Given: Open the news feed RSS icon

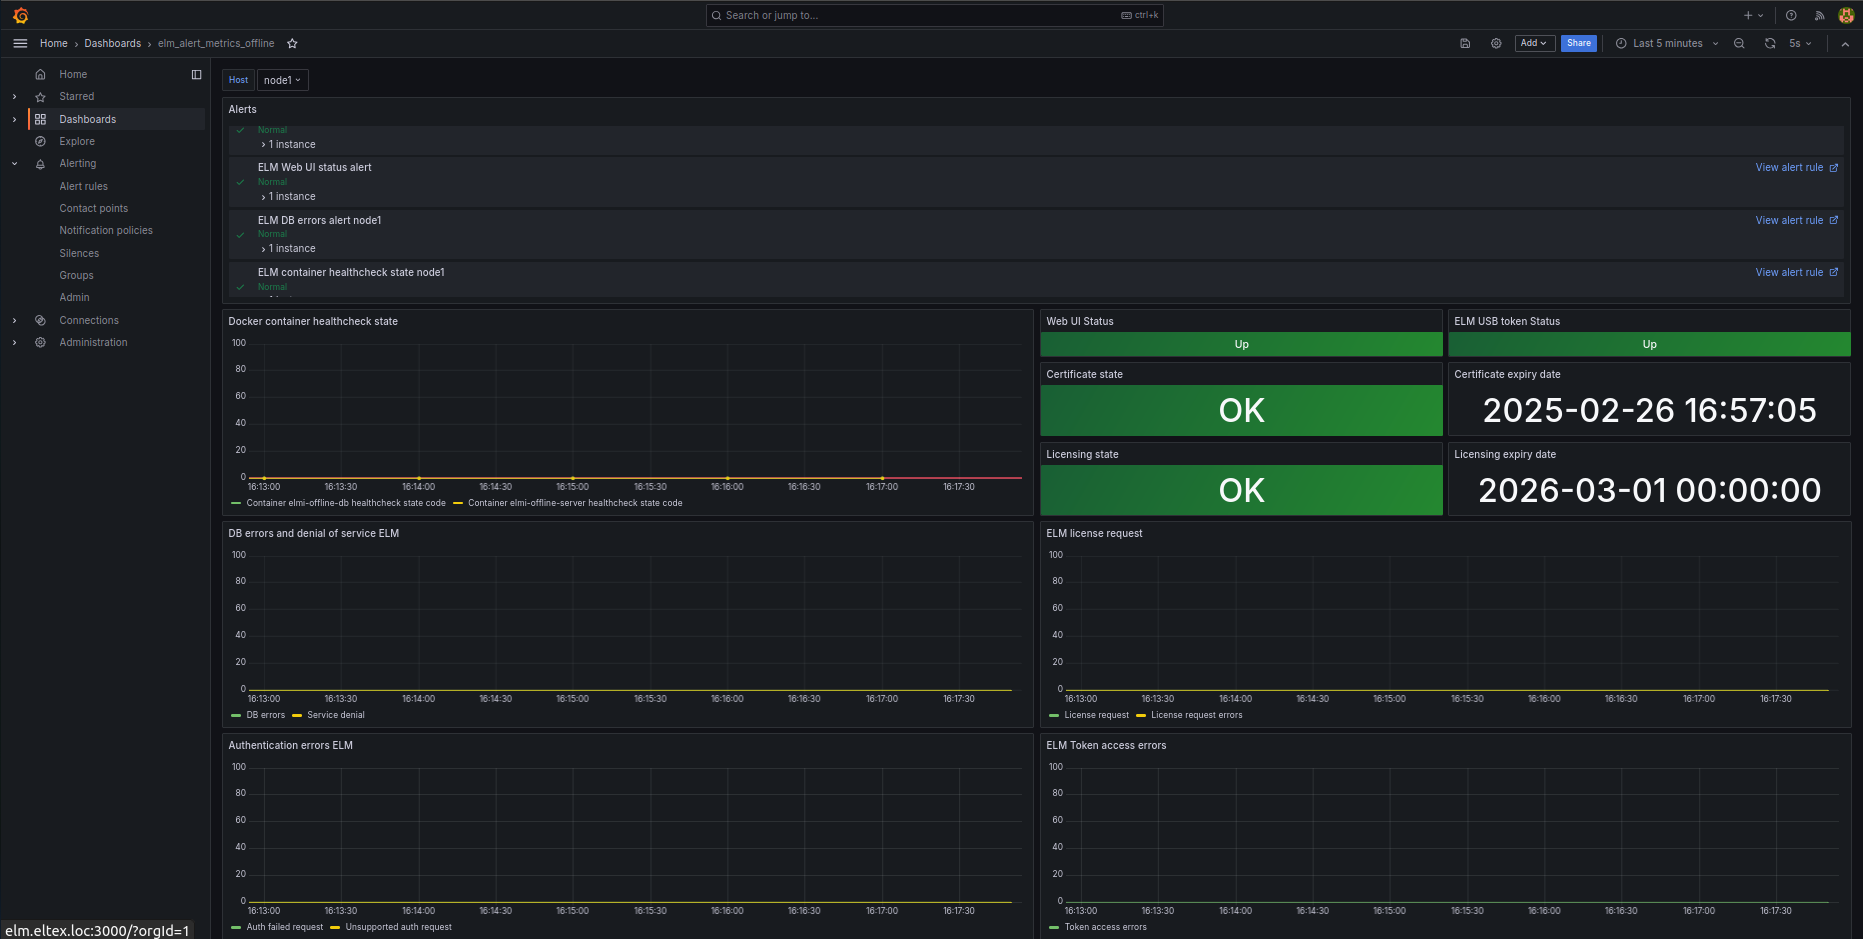Looking at the screenshot, I should pyautogui.click(x=1819, y=16).
